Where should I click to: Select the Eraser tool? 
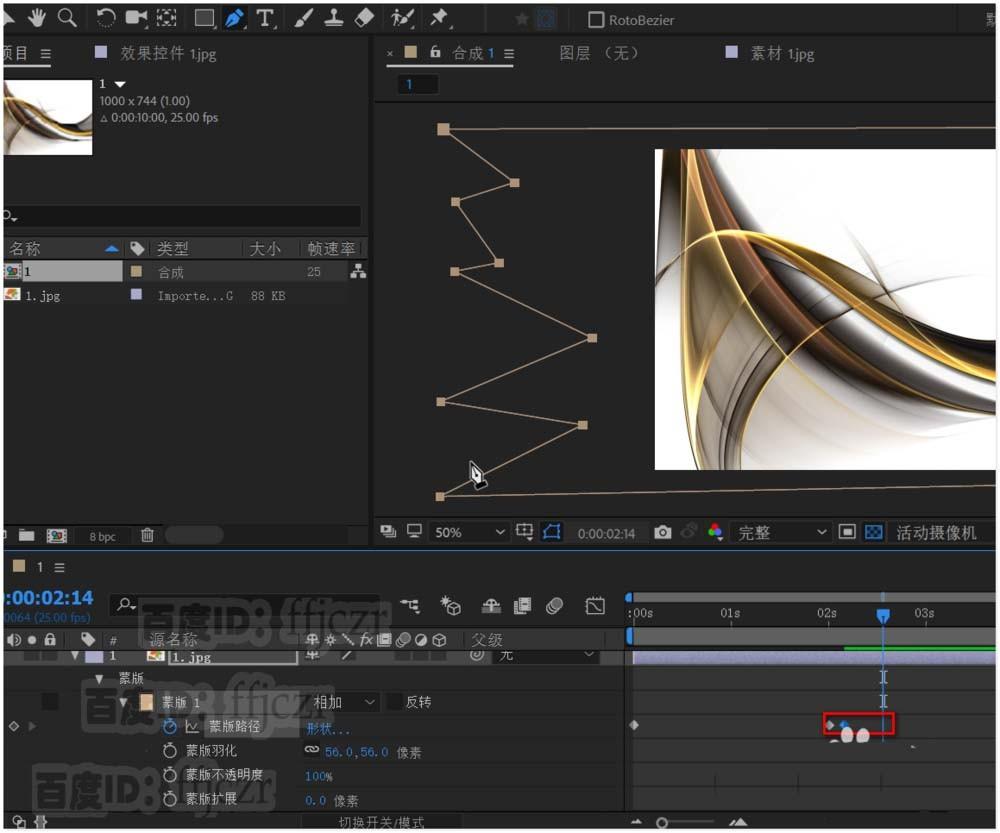pyautogui.click(x=364, y=18)
